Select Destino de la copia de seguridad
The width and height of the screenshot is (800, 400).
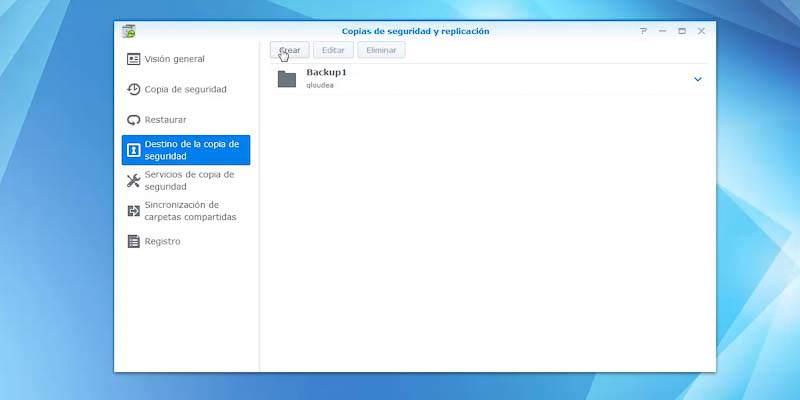pyautogui.click(x=186, y=150)
